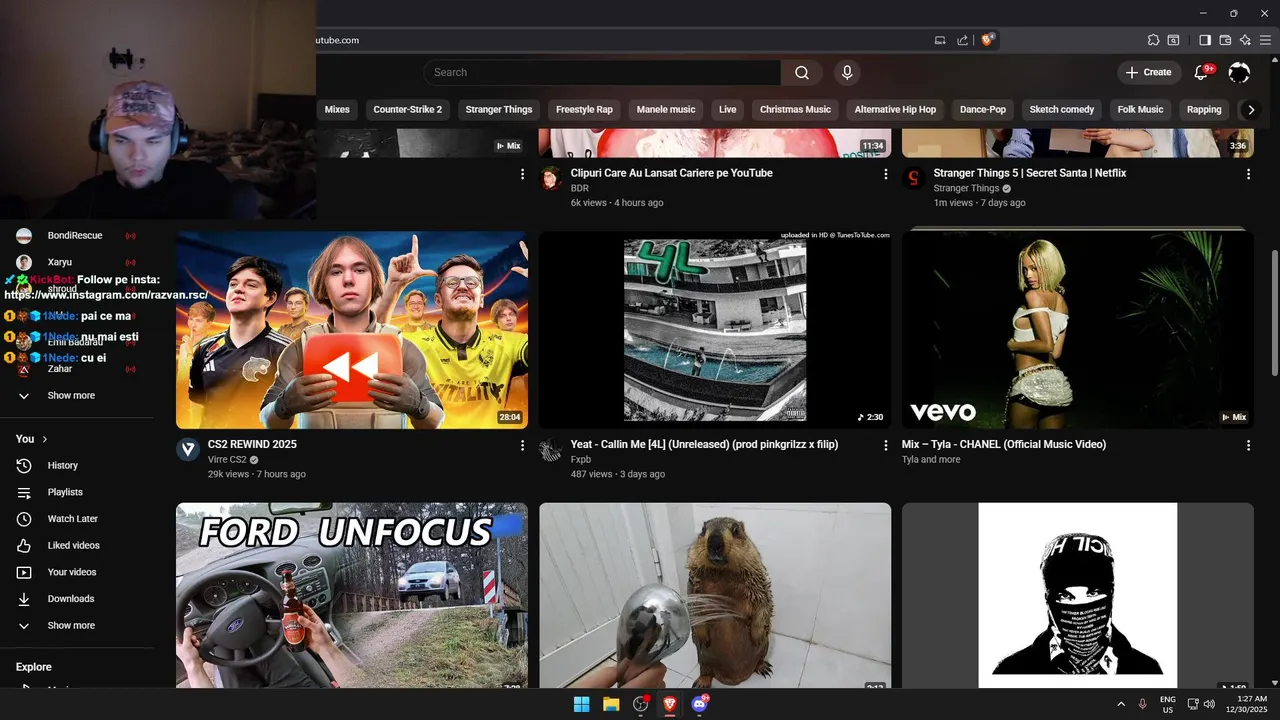Open the Fxpb channel avatar
1280x720 pixels.
click(551, 449)
